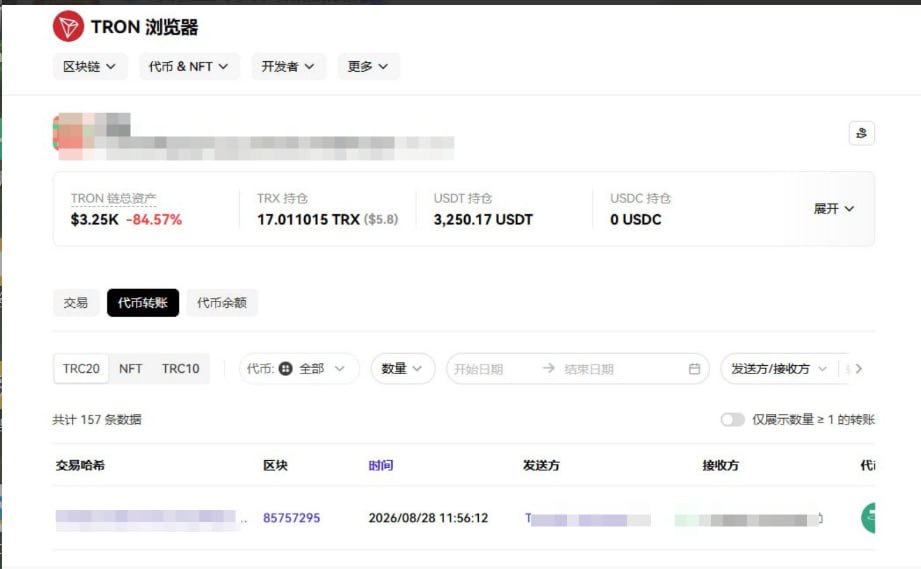Click the 区块 column header
This screenshot has height=569, width=921.
pyautogui.click(x=275, y=466)
